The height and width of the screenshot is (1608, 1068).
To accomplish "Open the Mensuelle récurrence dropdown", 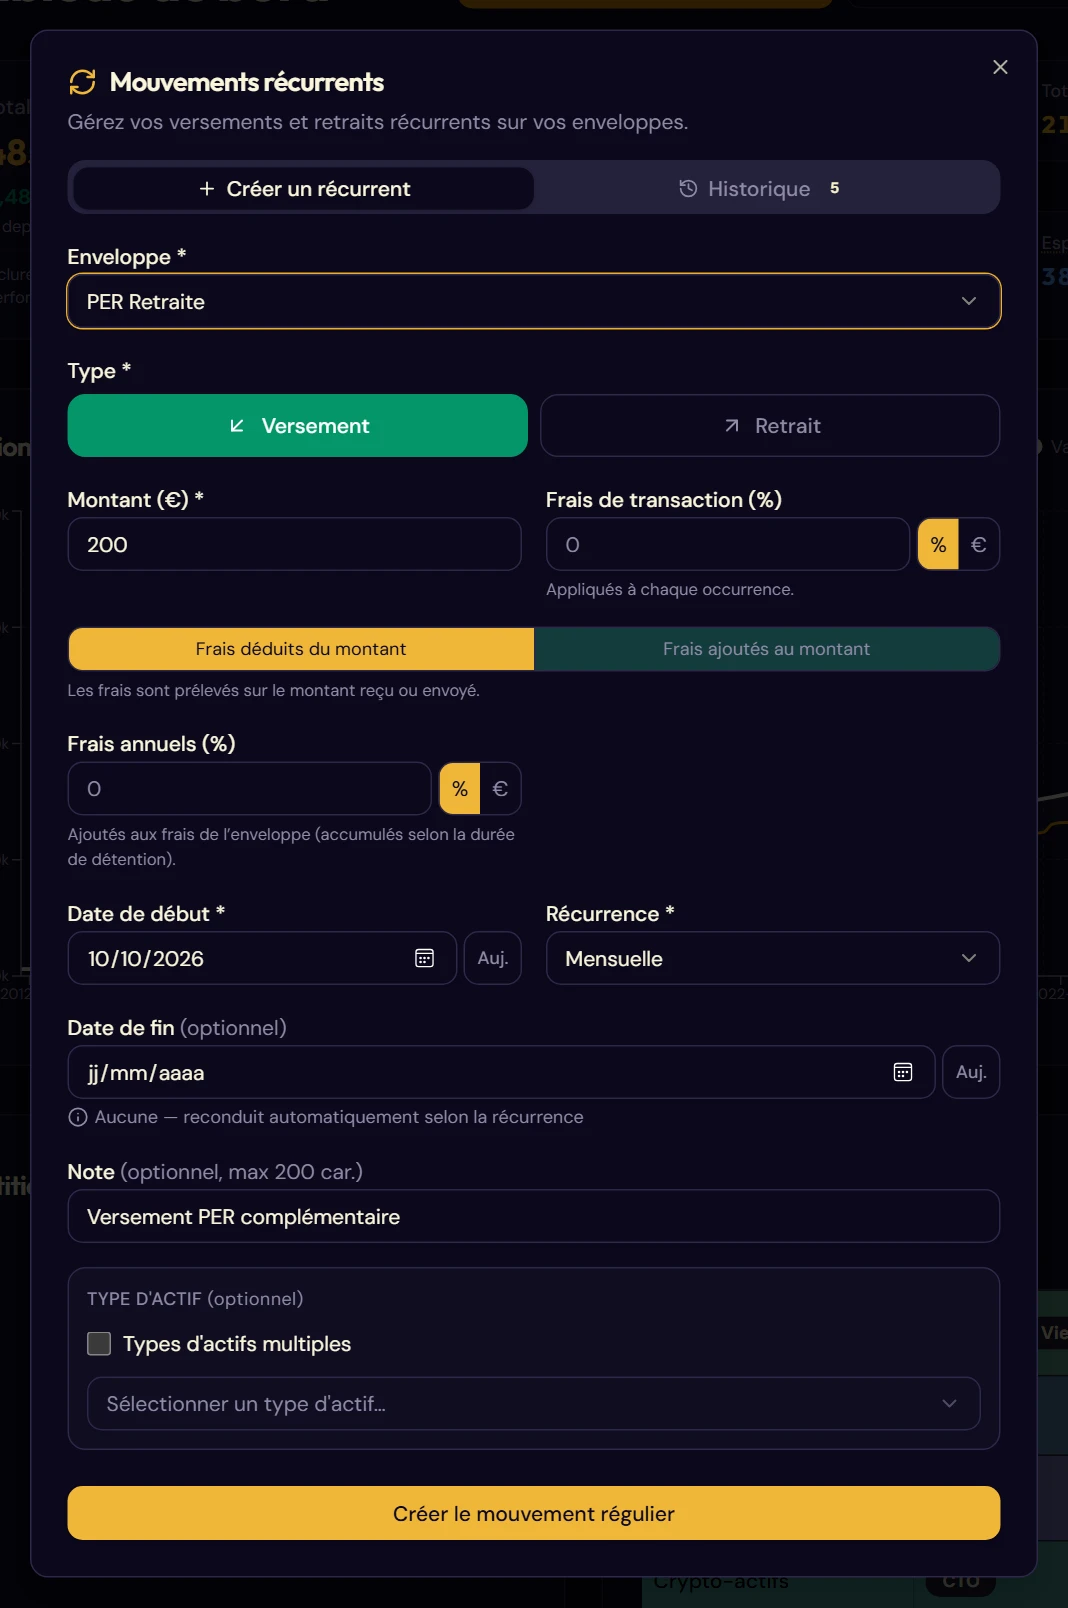I will 773,958.
